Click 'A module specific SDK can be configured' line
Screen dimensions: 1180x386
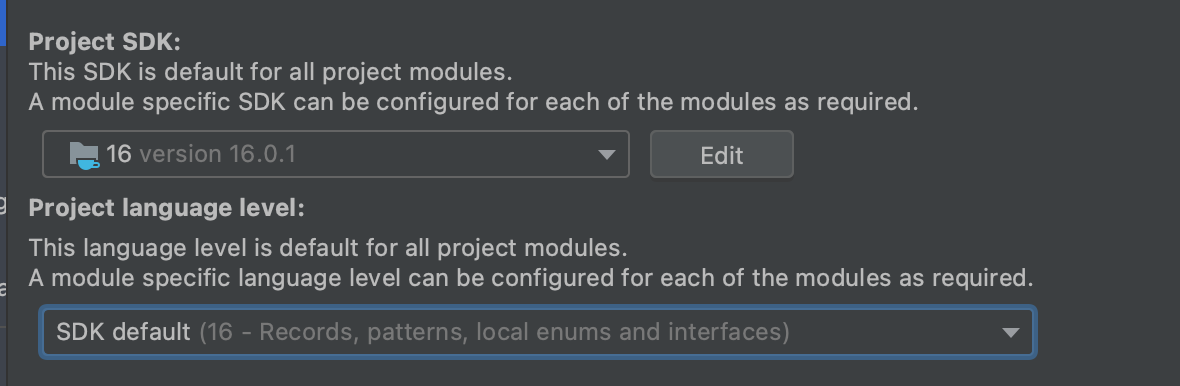[x=473, y=102]
